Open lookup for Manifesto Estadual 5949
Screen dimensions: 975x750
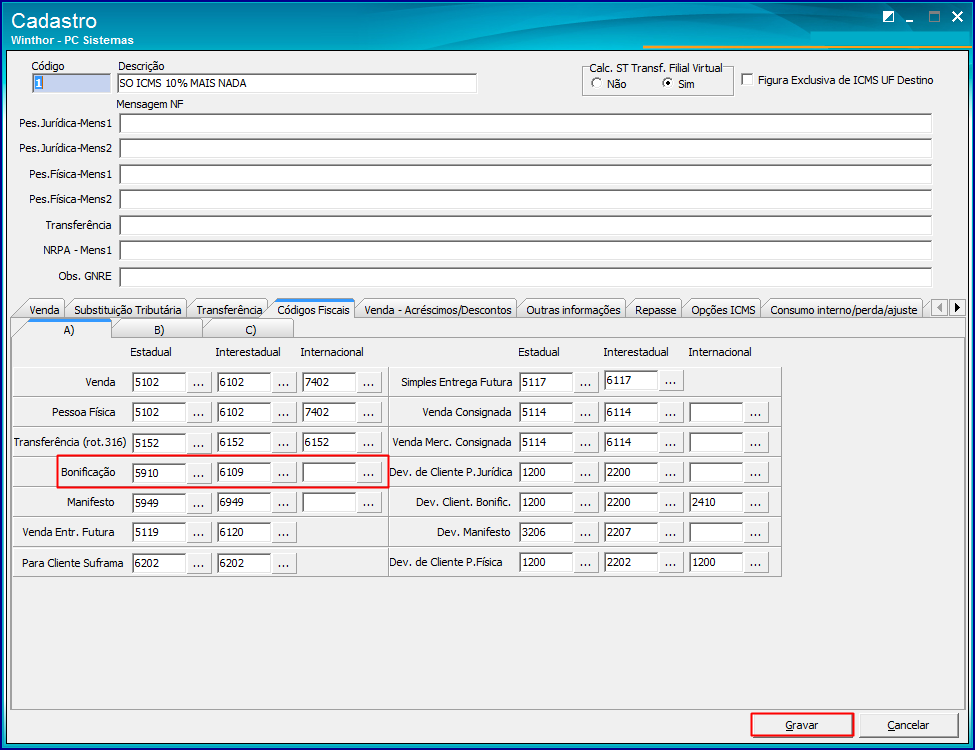coord(198,502)
